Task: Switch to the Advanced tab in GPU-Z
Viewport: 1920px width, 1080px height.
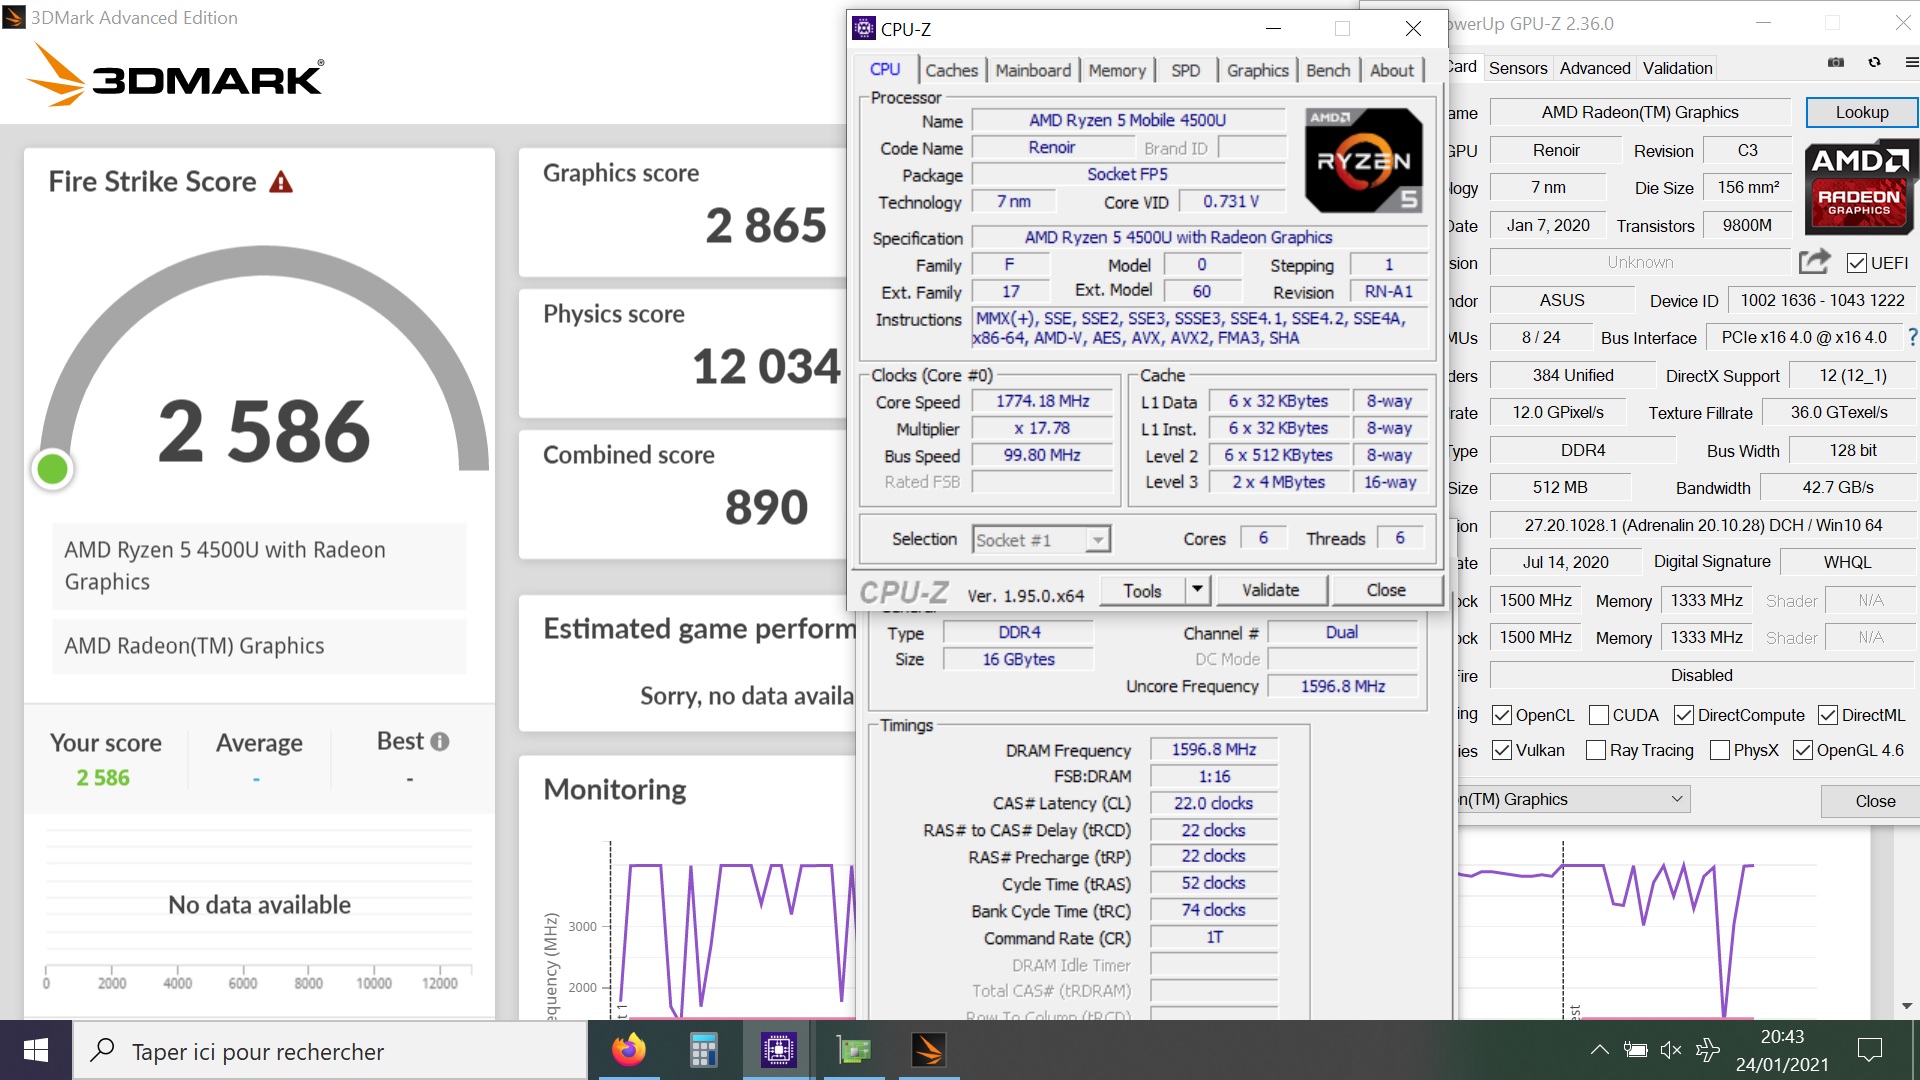Action: [x=1594, y=68]
